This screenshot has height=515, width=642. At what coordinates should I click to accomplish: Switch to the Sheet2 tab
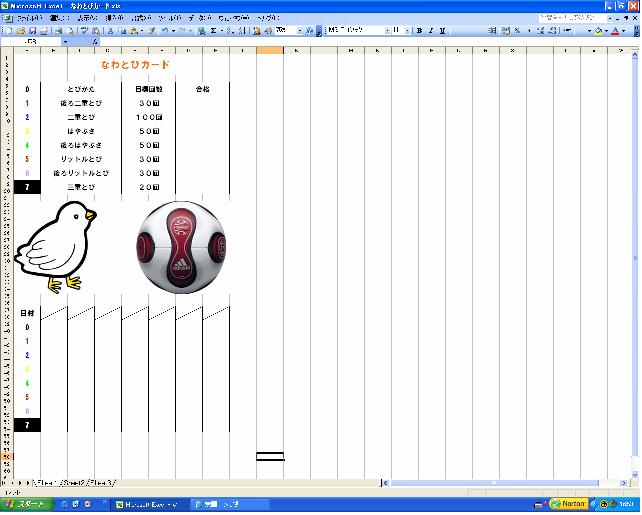pos(74,485)
